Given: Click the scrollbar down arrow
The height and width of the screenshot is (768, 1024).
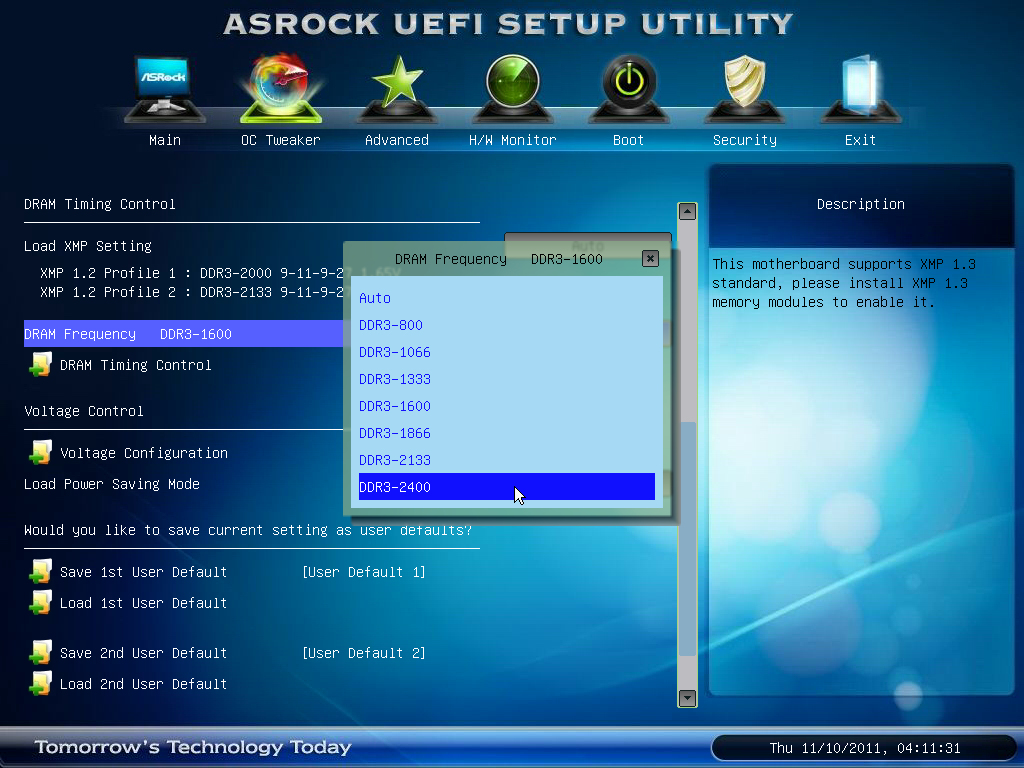Looking at the screenshot, I should pos(687,698).
